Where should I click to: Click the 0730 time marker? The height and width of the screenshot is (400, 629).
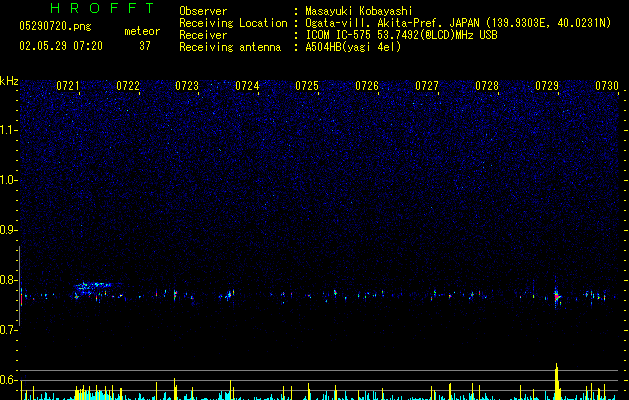point(607,86)
